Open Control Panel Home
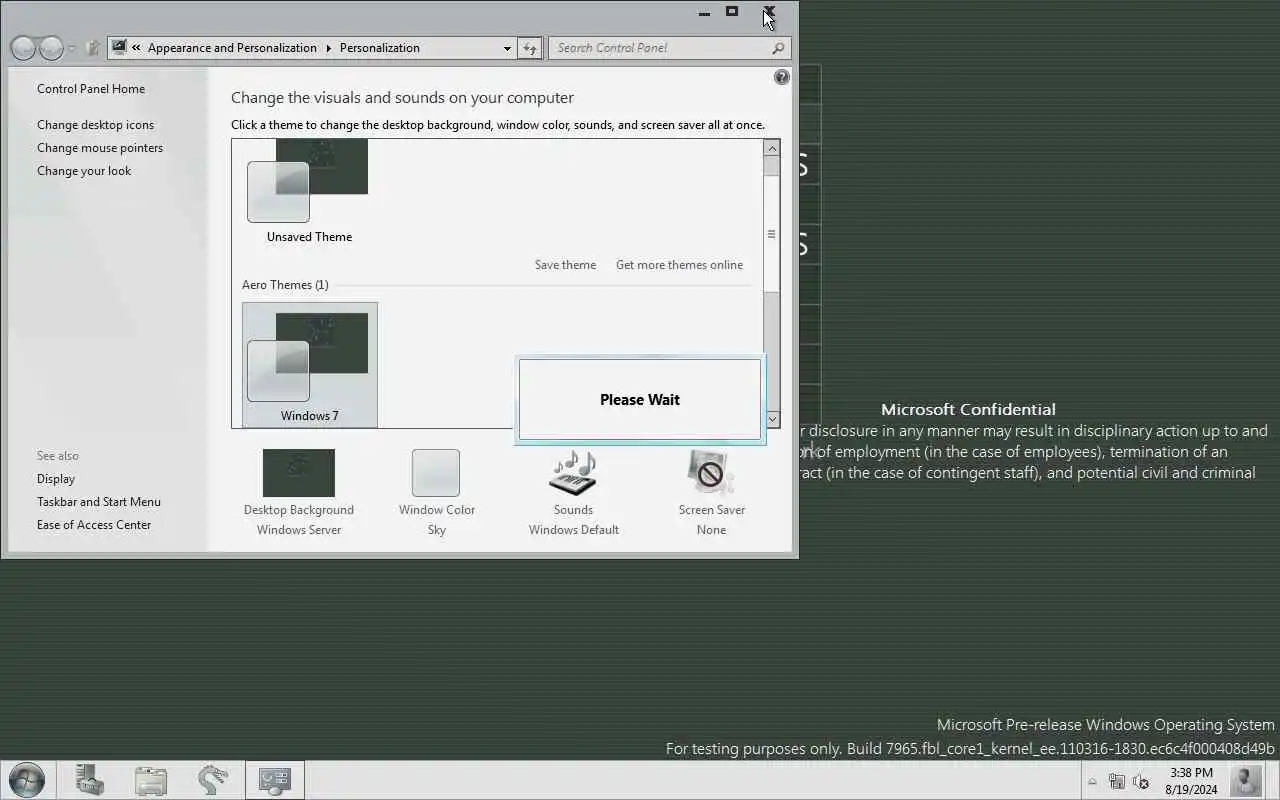 coord(91,89)
